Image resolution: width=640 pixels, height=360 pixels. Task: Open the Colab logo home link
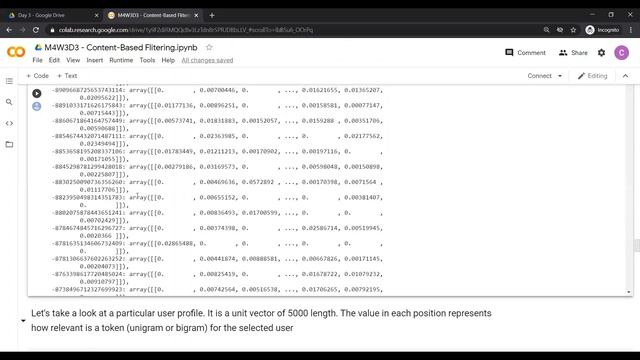point(16,52)
